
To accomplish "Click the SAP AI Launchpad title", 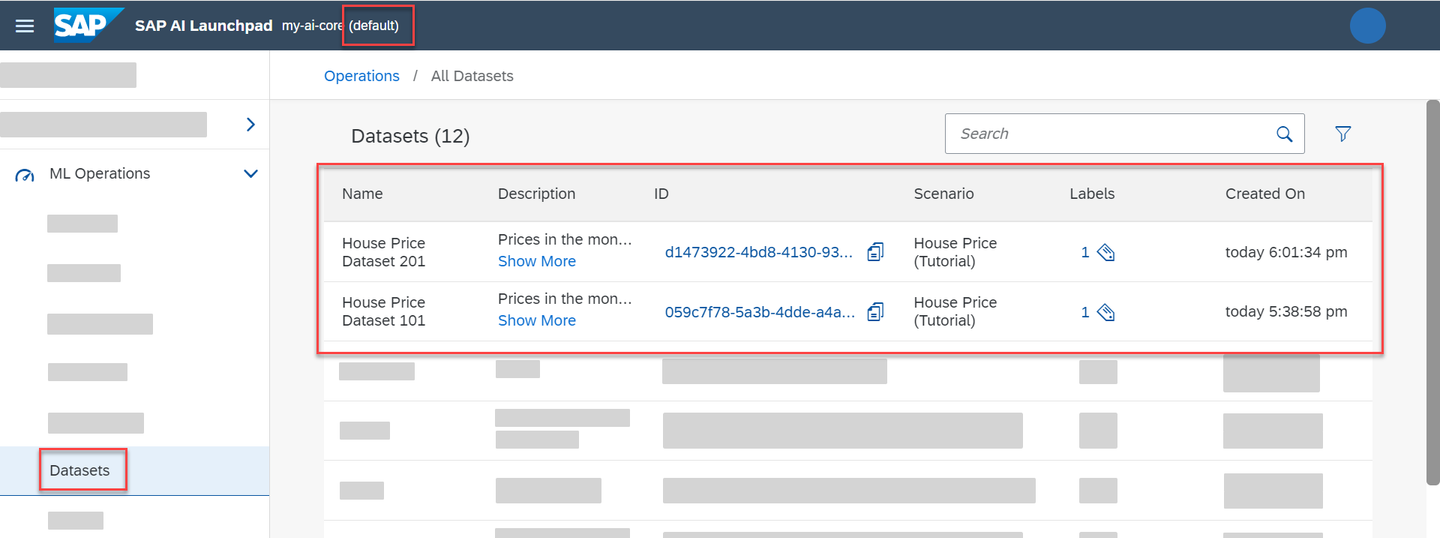I will click(x=204, y=26).
